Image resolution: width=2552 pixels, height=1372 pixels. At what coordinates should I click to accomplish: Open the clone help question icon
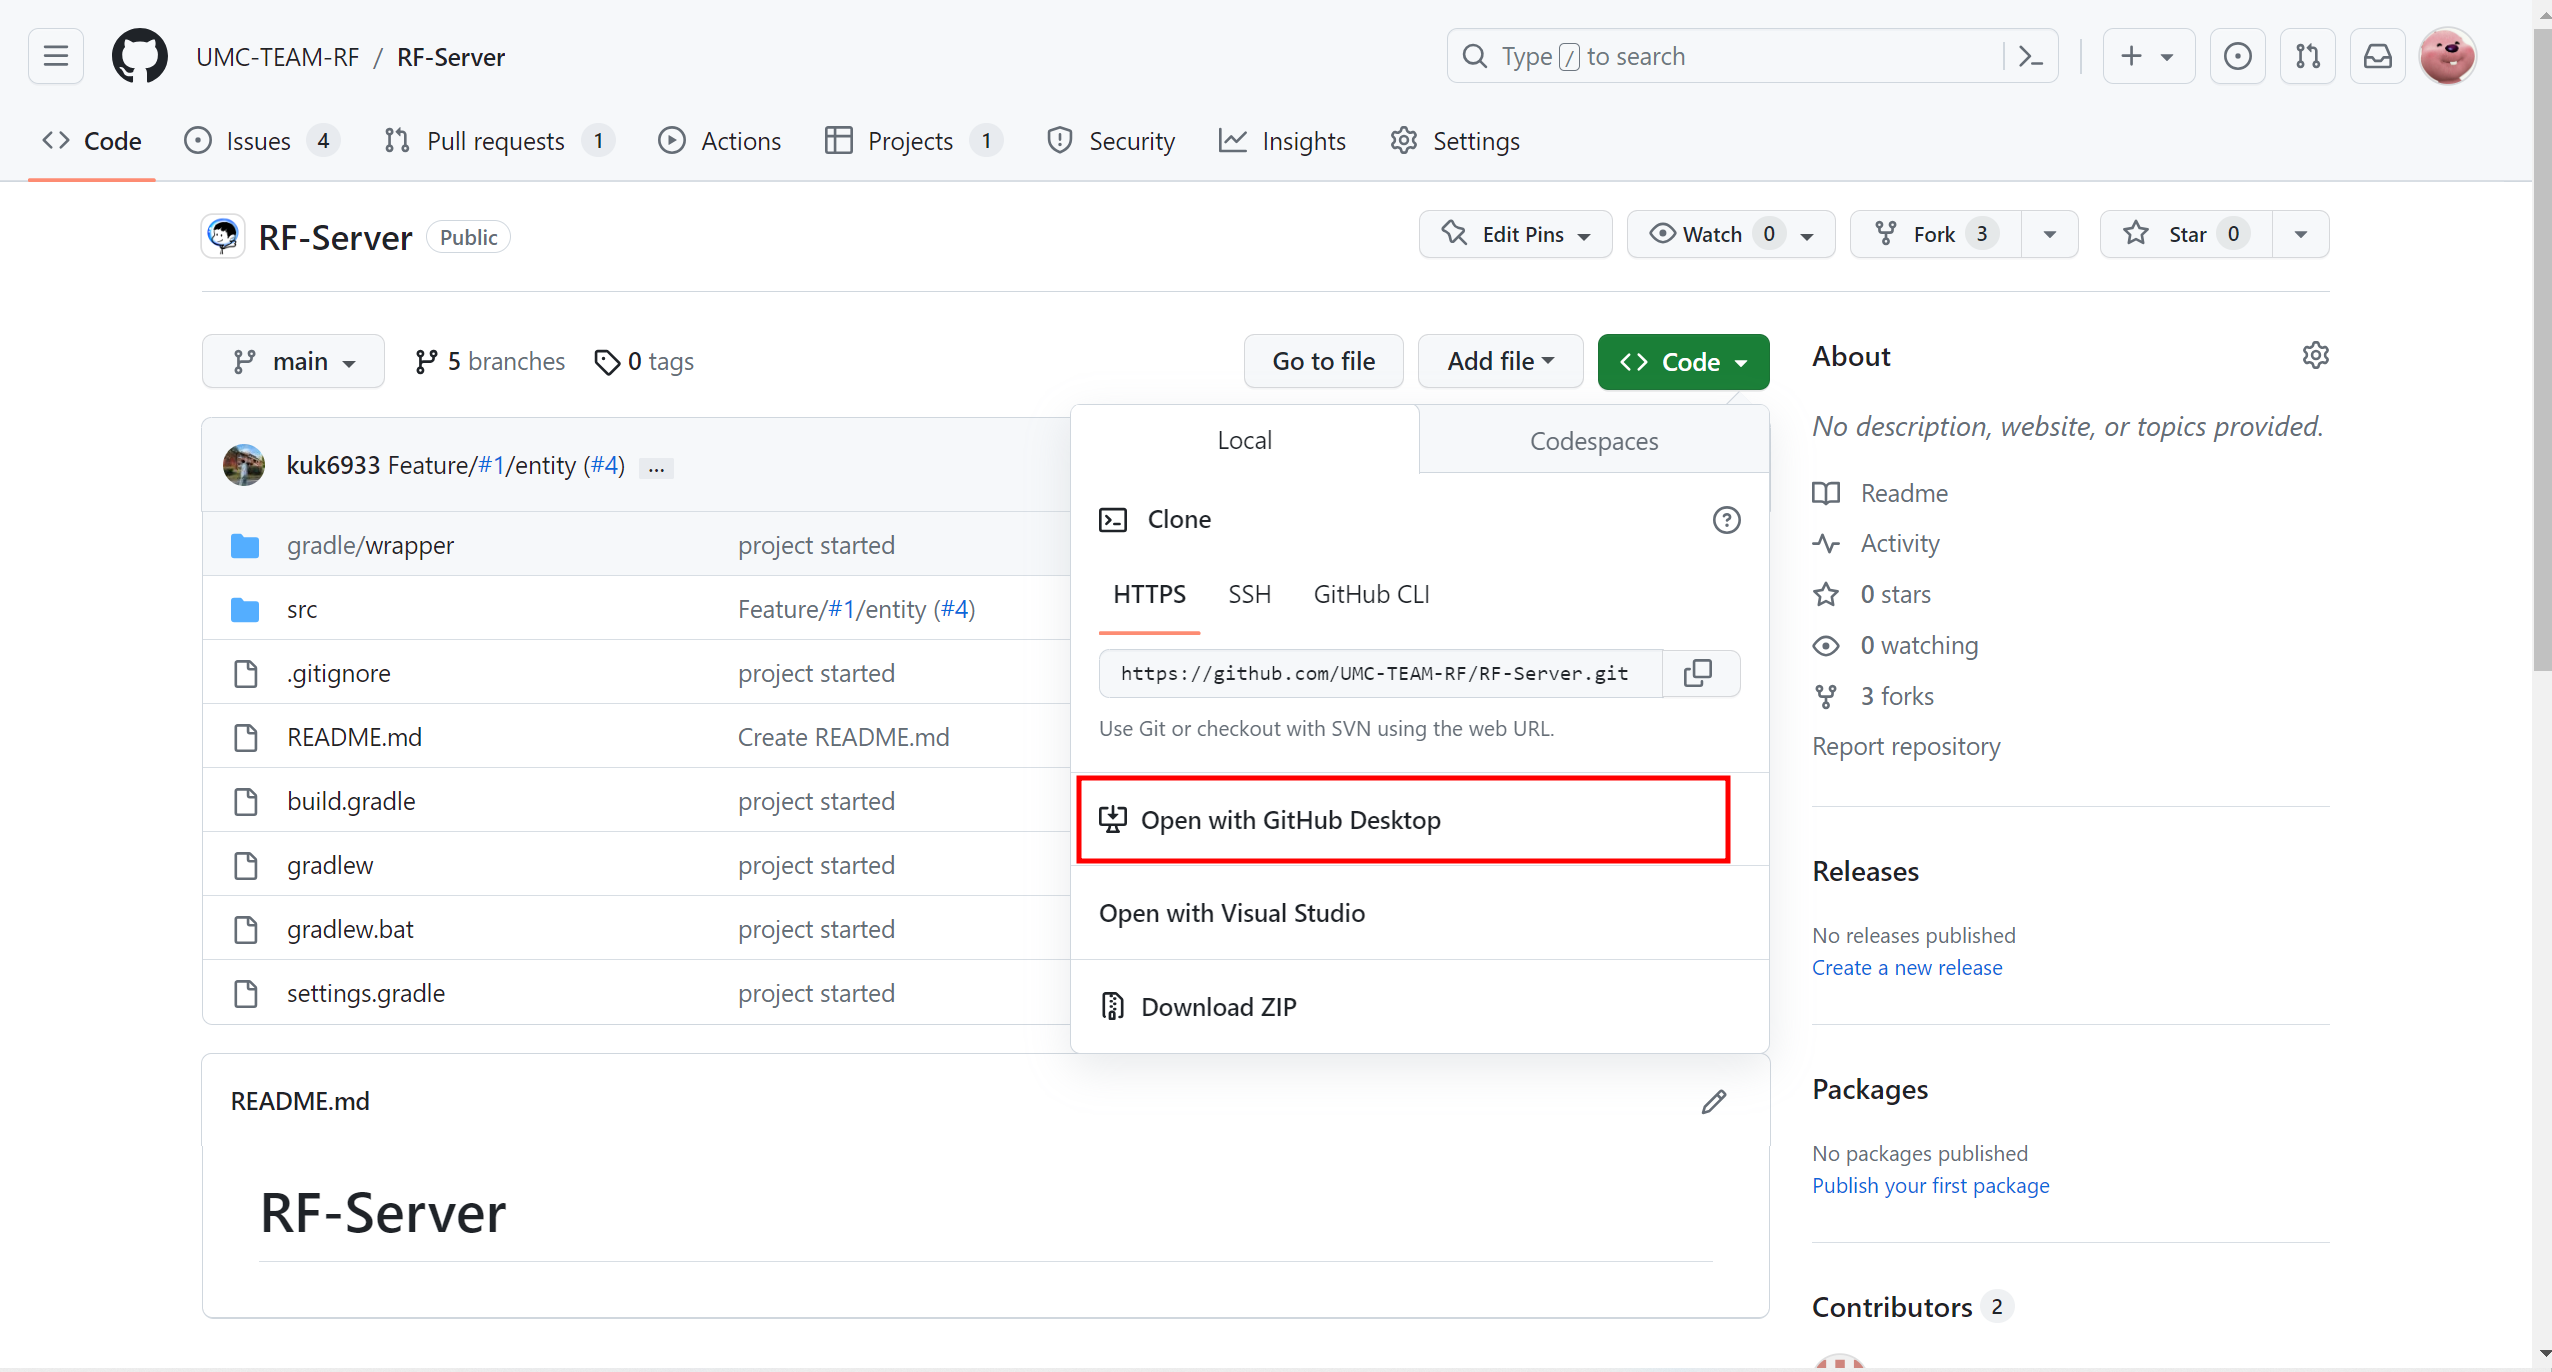tap(1726, 520)
